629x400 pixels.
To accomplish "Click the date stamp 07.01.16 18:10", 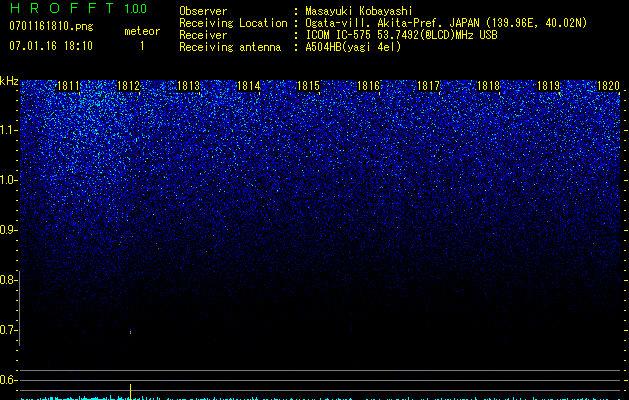I will [51, 46].
